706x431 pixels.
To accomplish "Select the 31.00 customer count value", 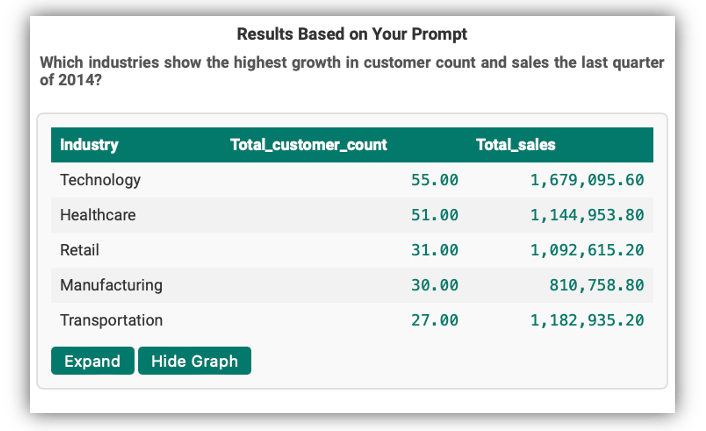I will pyautogui.click(x=434, y=250).
